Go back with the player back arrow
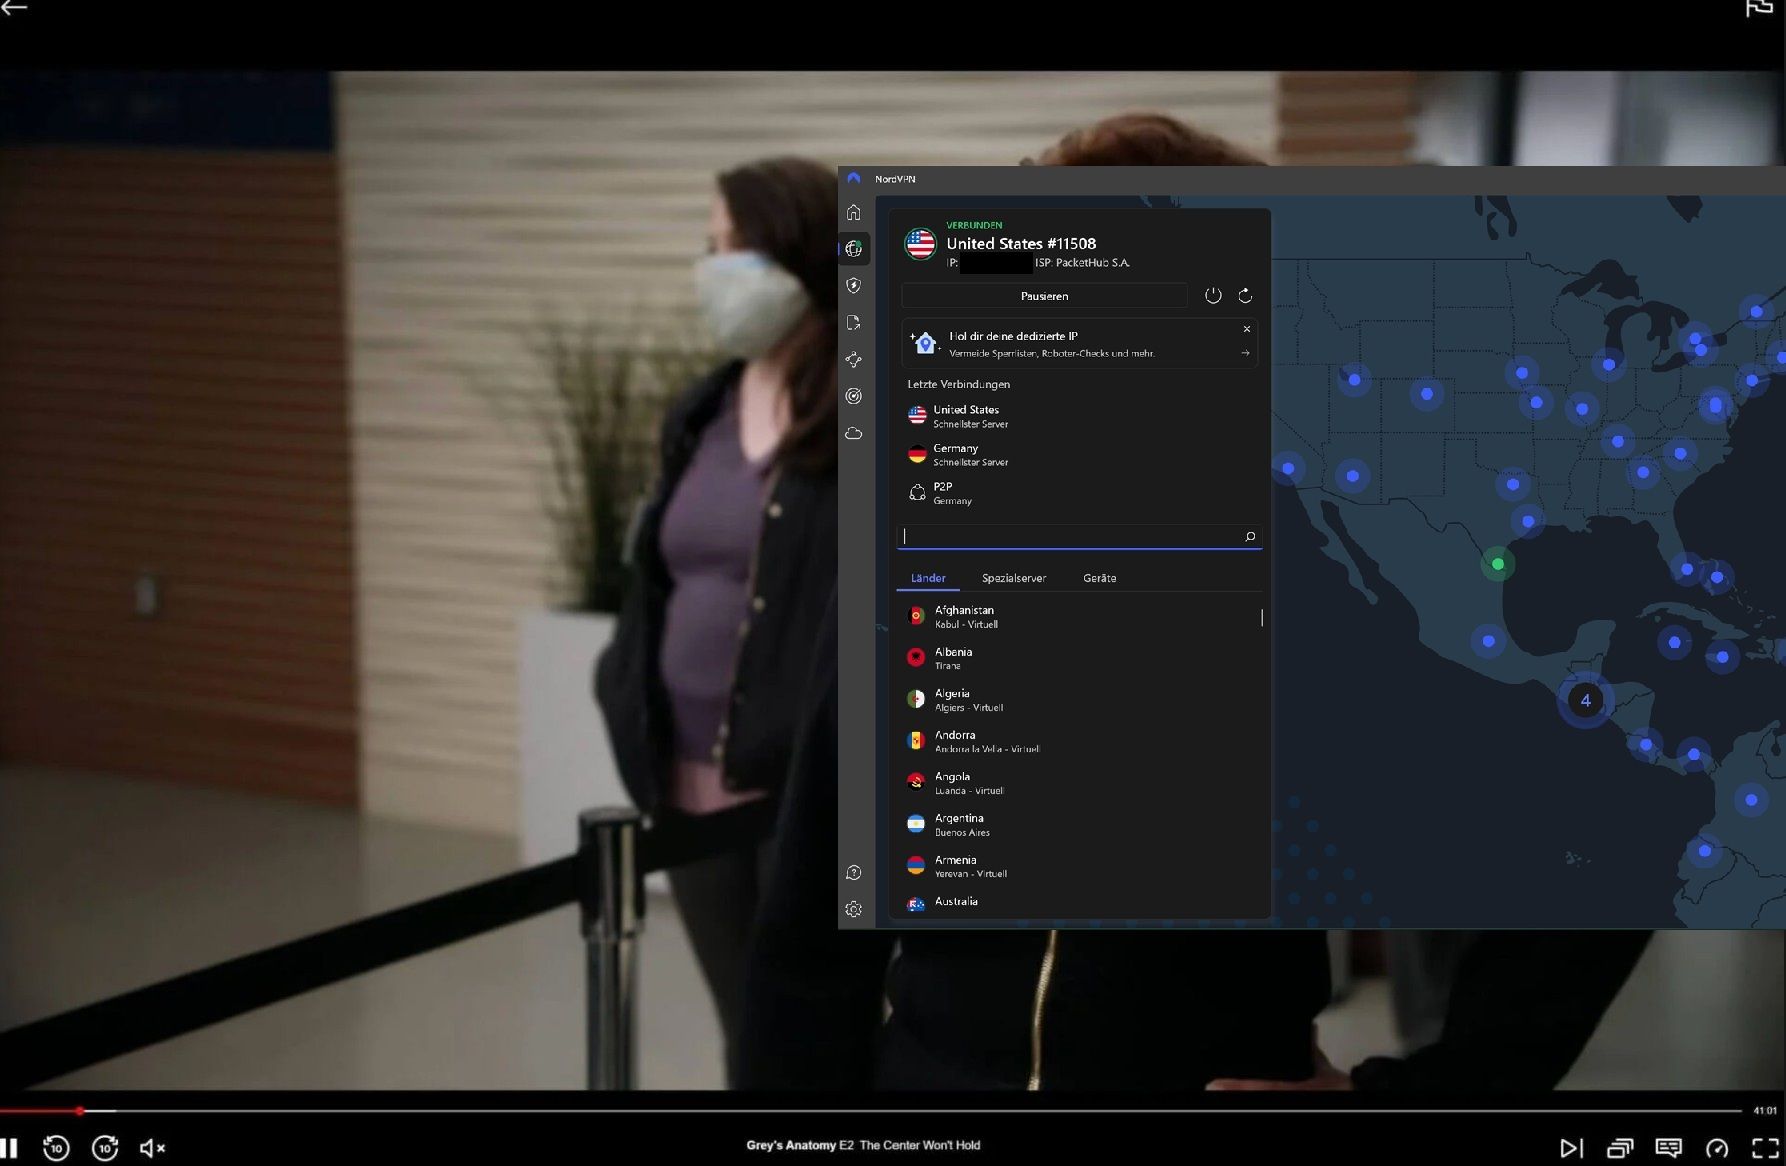The image size is (1786, 1166). click(13, 8)
